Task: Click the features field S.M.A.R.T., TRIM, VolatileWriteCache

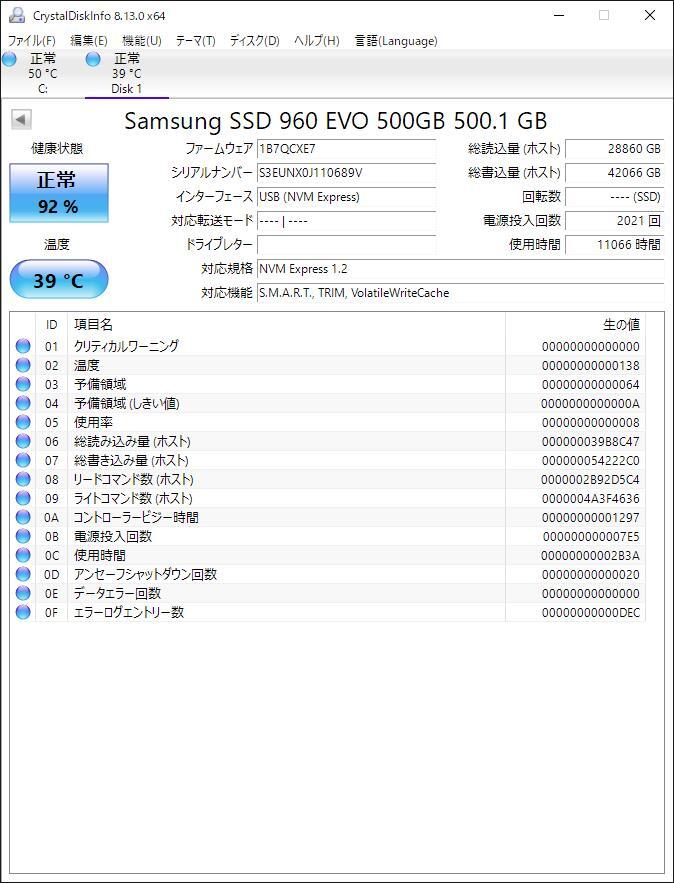Action: (461, 293)
